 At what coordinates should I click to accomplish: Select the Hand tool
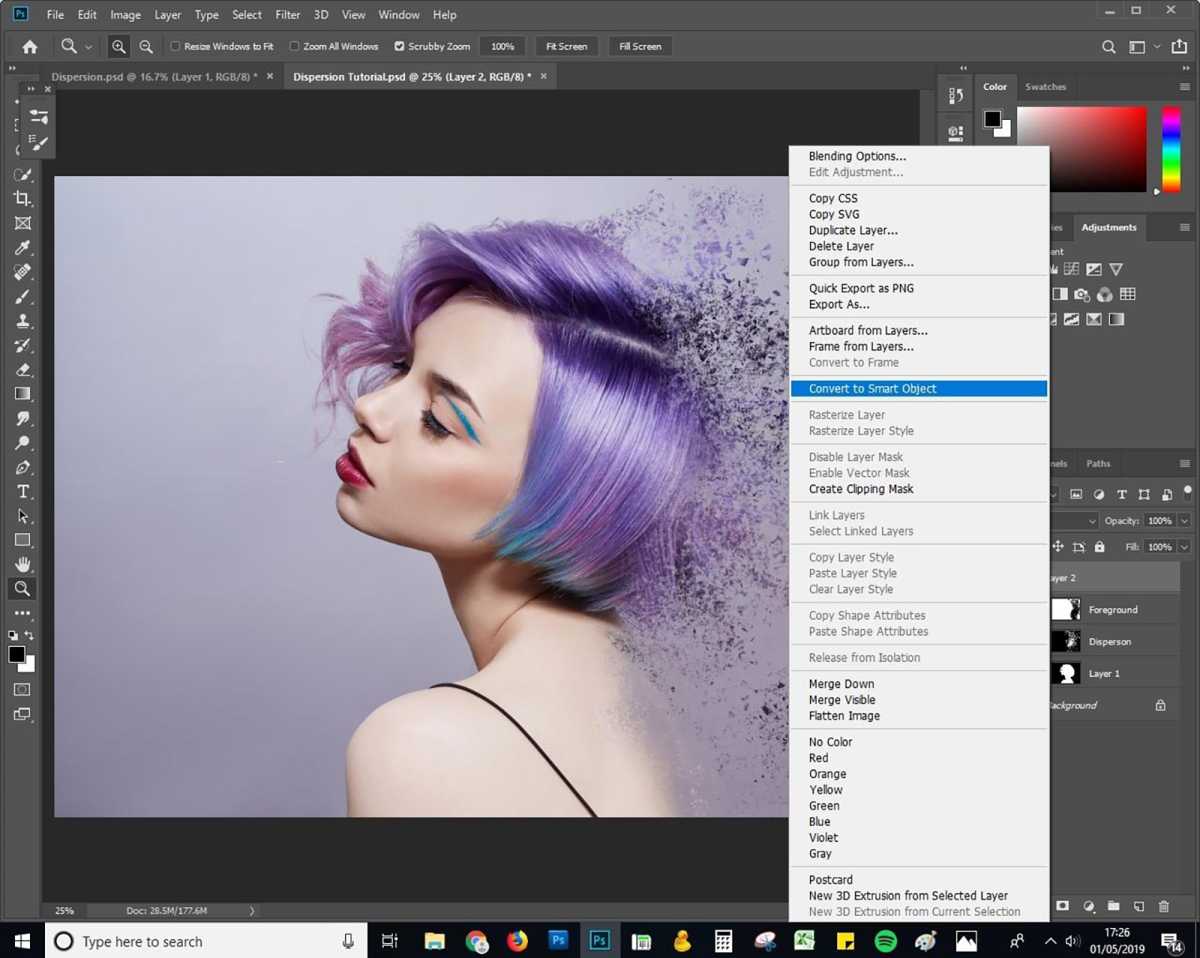click(x=22, y=564)
